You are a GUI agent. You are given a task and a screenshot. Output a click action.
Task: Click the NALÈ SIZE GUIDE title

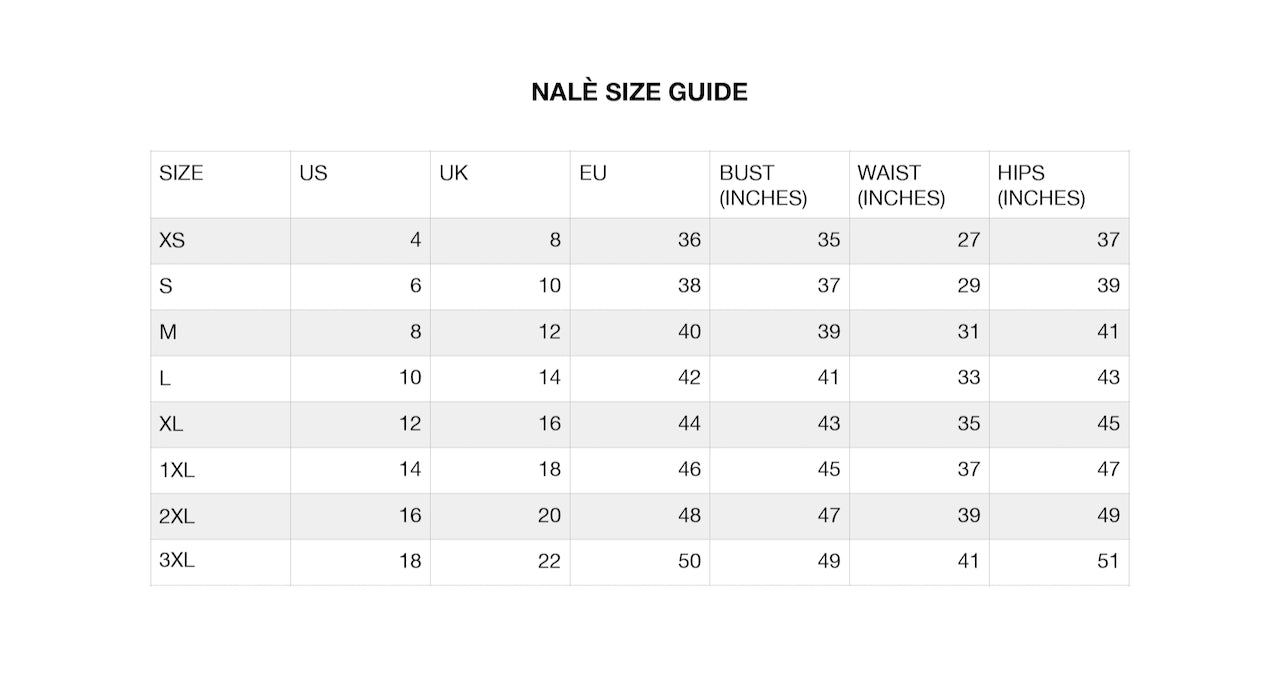639,92
